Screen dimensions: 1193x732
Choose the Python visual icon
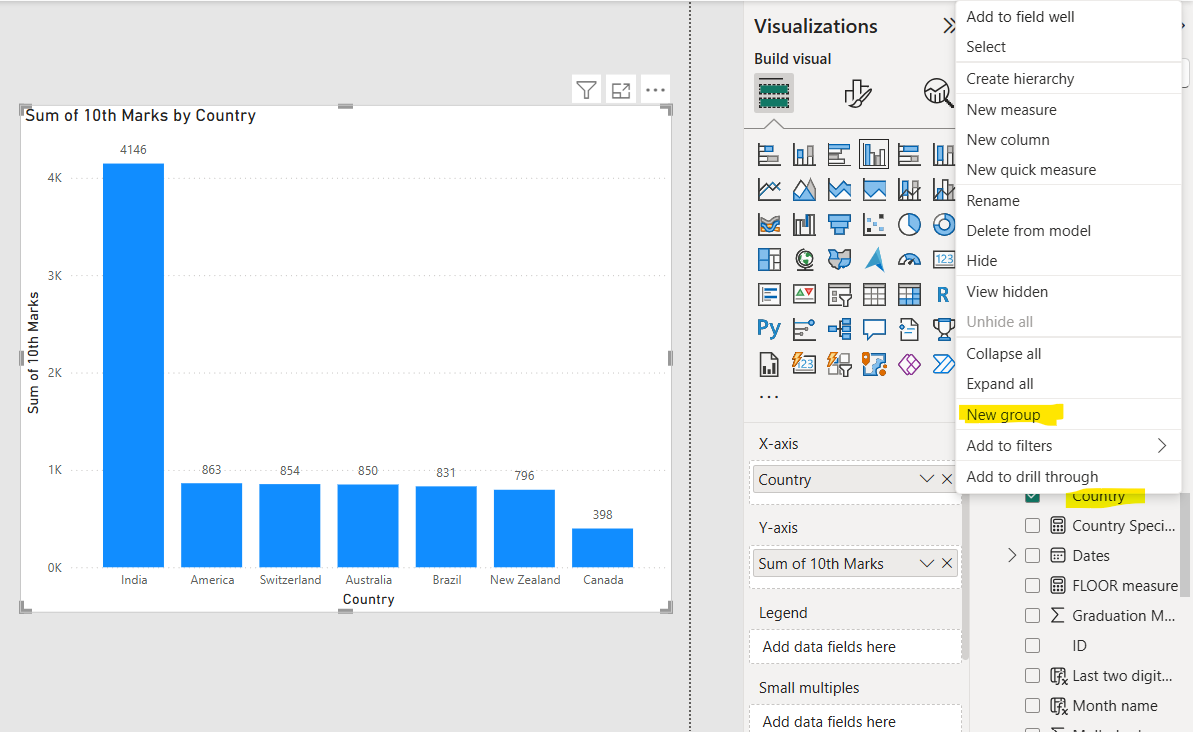(x=769, y=329)
